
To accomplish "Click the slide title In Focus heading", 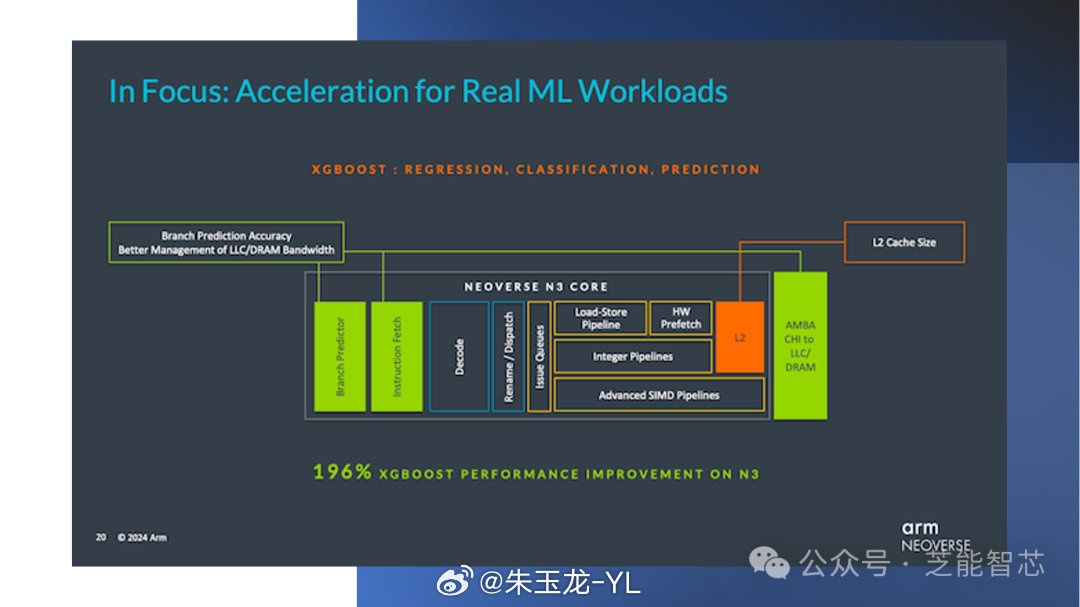I will [x=418, y=92].
